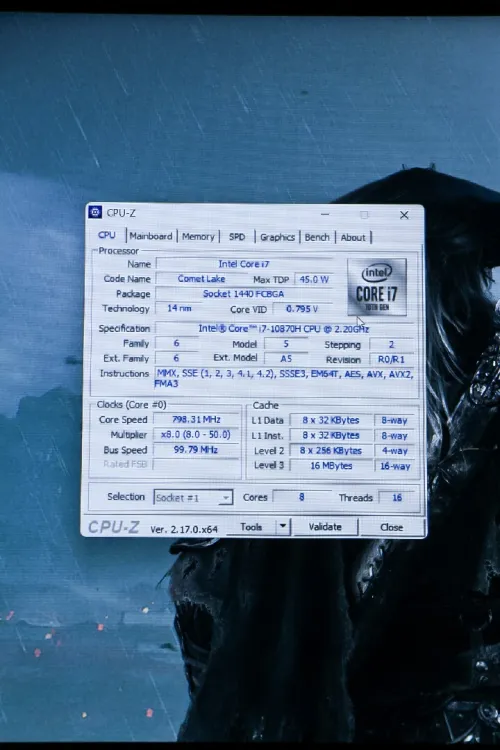Screen dimensions: 500x750
Task: Click the Cores value 8
Action: [301, 497]
